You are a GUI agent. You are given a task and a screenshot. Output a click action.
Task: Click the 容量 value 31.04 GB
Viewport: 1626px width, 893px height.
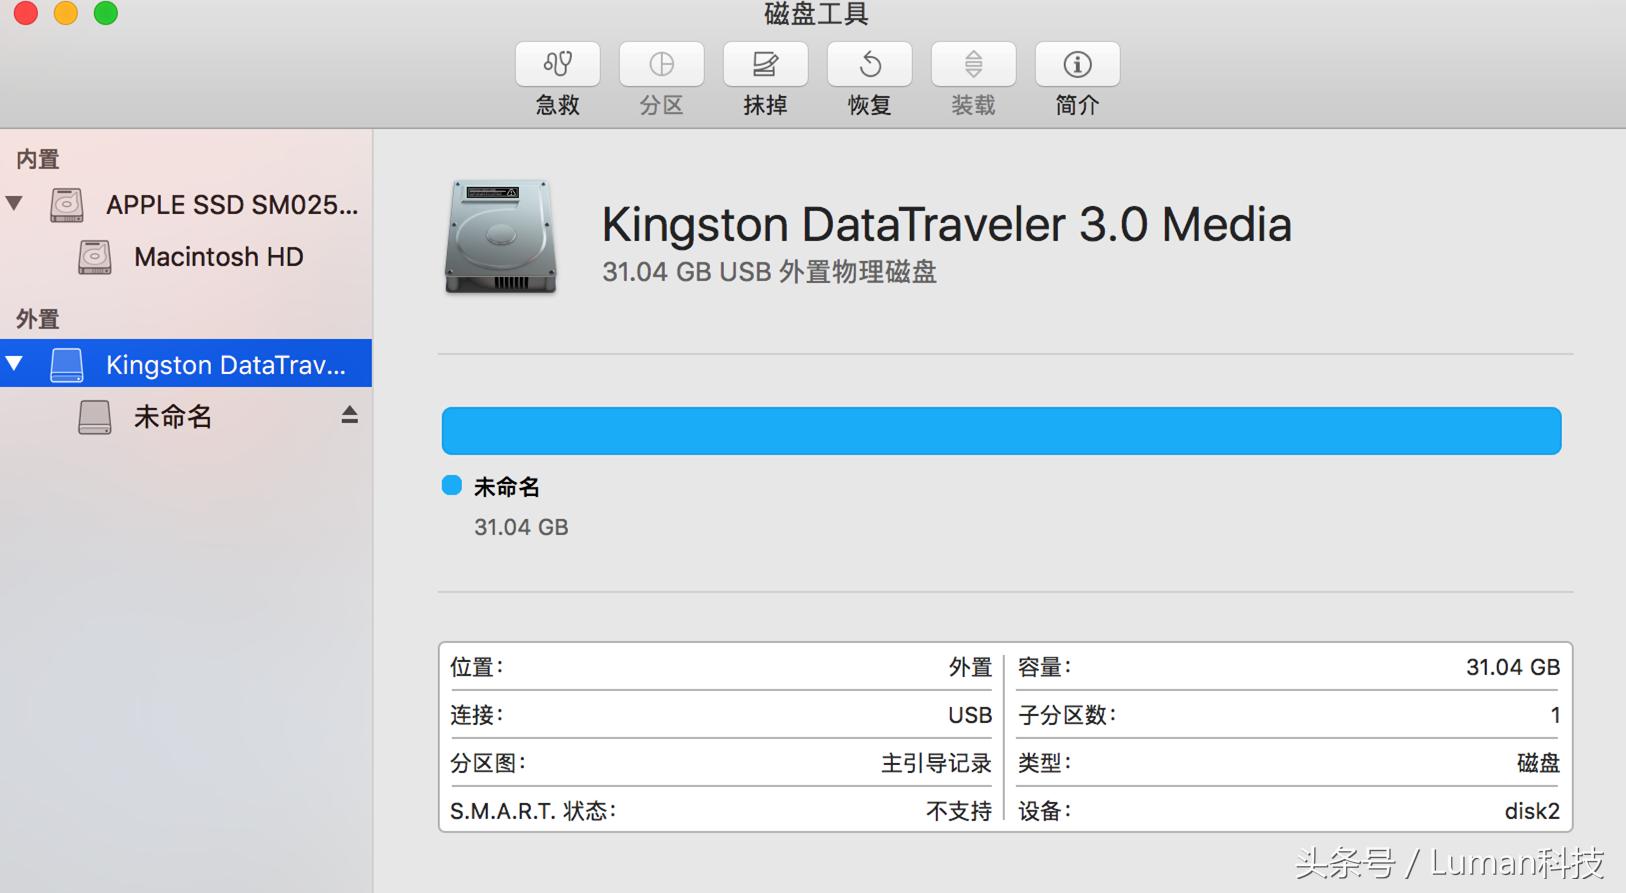click(x=1513, y=667)
